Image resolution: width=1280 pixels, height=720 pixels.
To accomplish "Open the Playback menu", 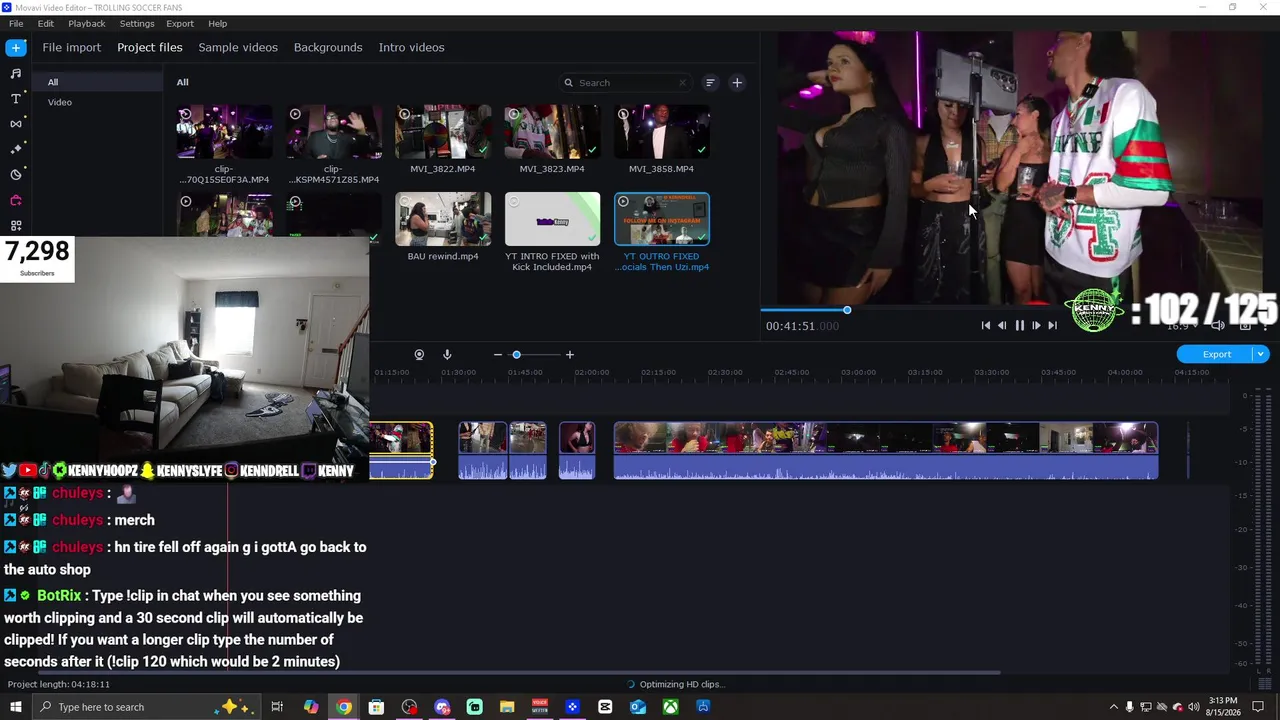I will coord(87,23).
